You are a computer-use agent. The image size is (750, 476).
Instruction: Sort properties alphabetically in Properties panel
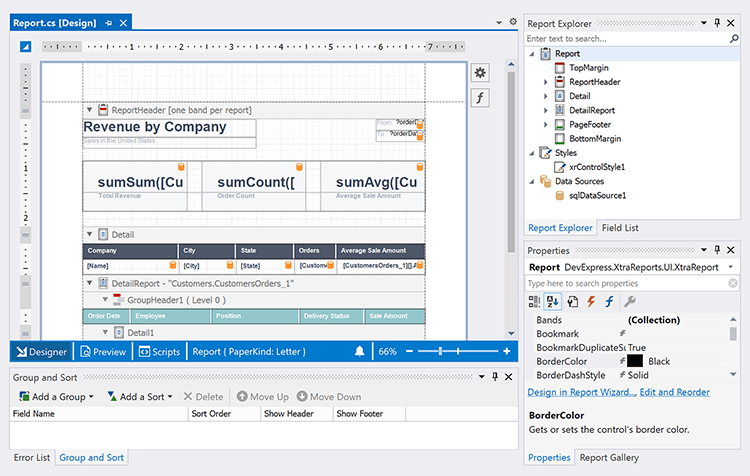point(553,301)
